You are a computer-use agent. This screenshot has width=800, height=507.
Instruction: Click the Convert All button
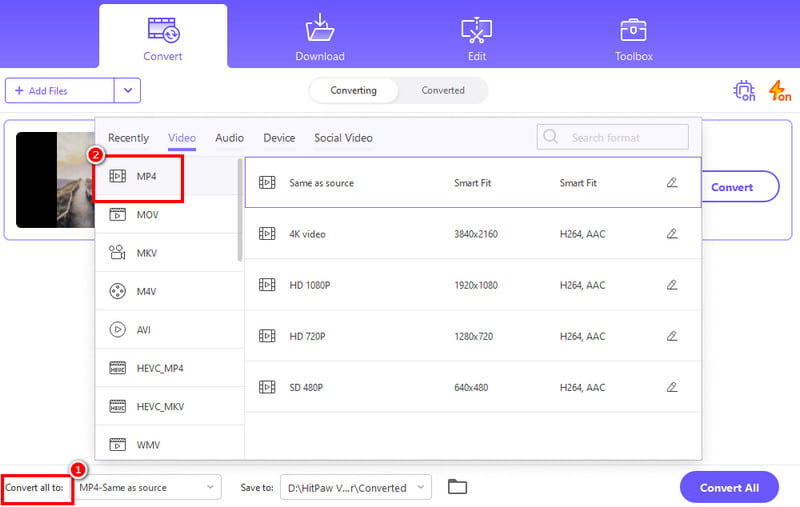(x=728, y=488)
